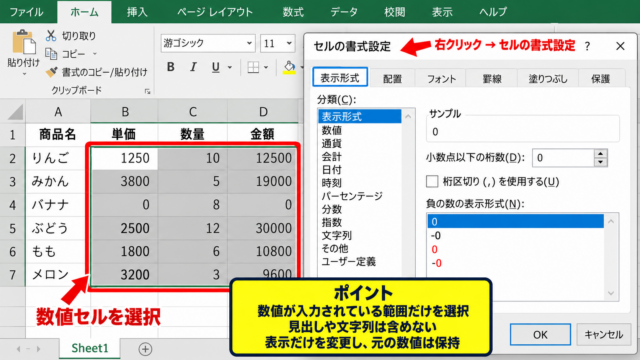The width and height of the screenshot is (640, 360).
Task: Increase decimal places with up spinner
Action: [x=600, y=154]
